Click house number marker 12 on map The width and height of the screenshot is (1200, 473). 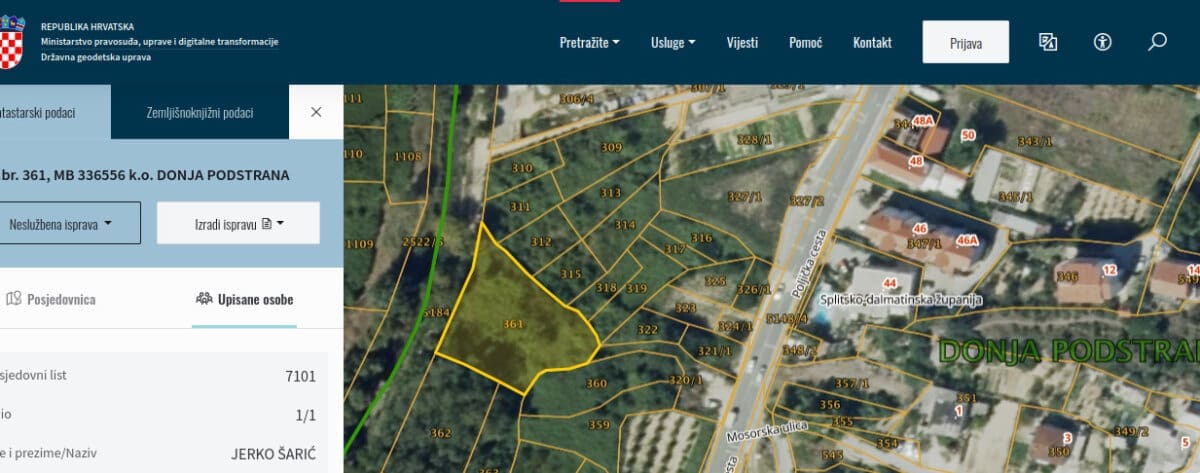pyautogui.click(x=1110, y=270)
